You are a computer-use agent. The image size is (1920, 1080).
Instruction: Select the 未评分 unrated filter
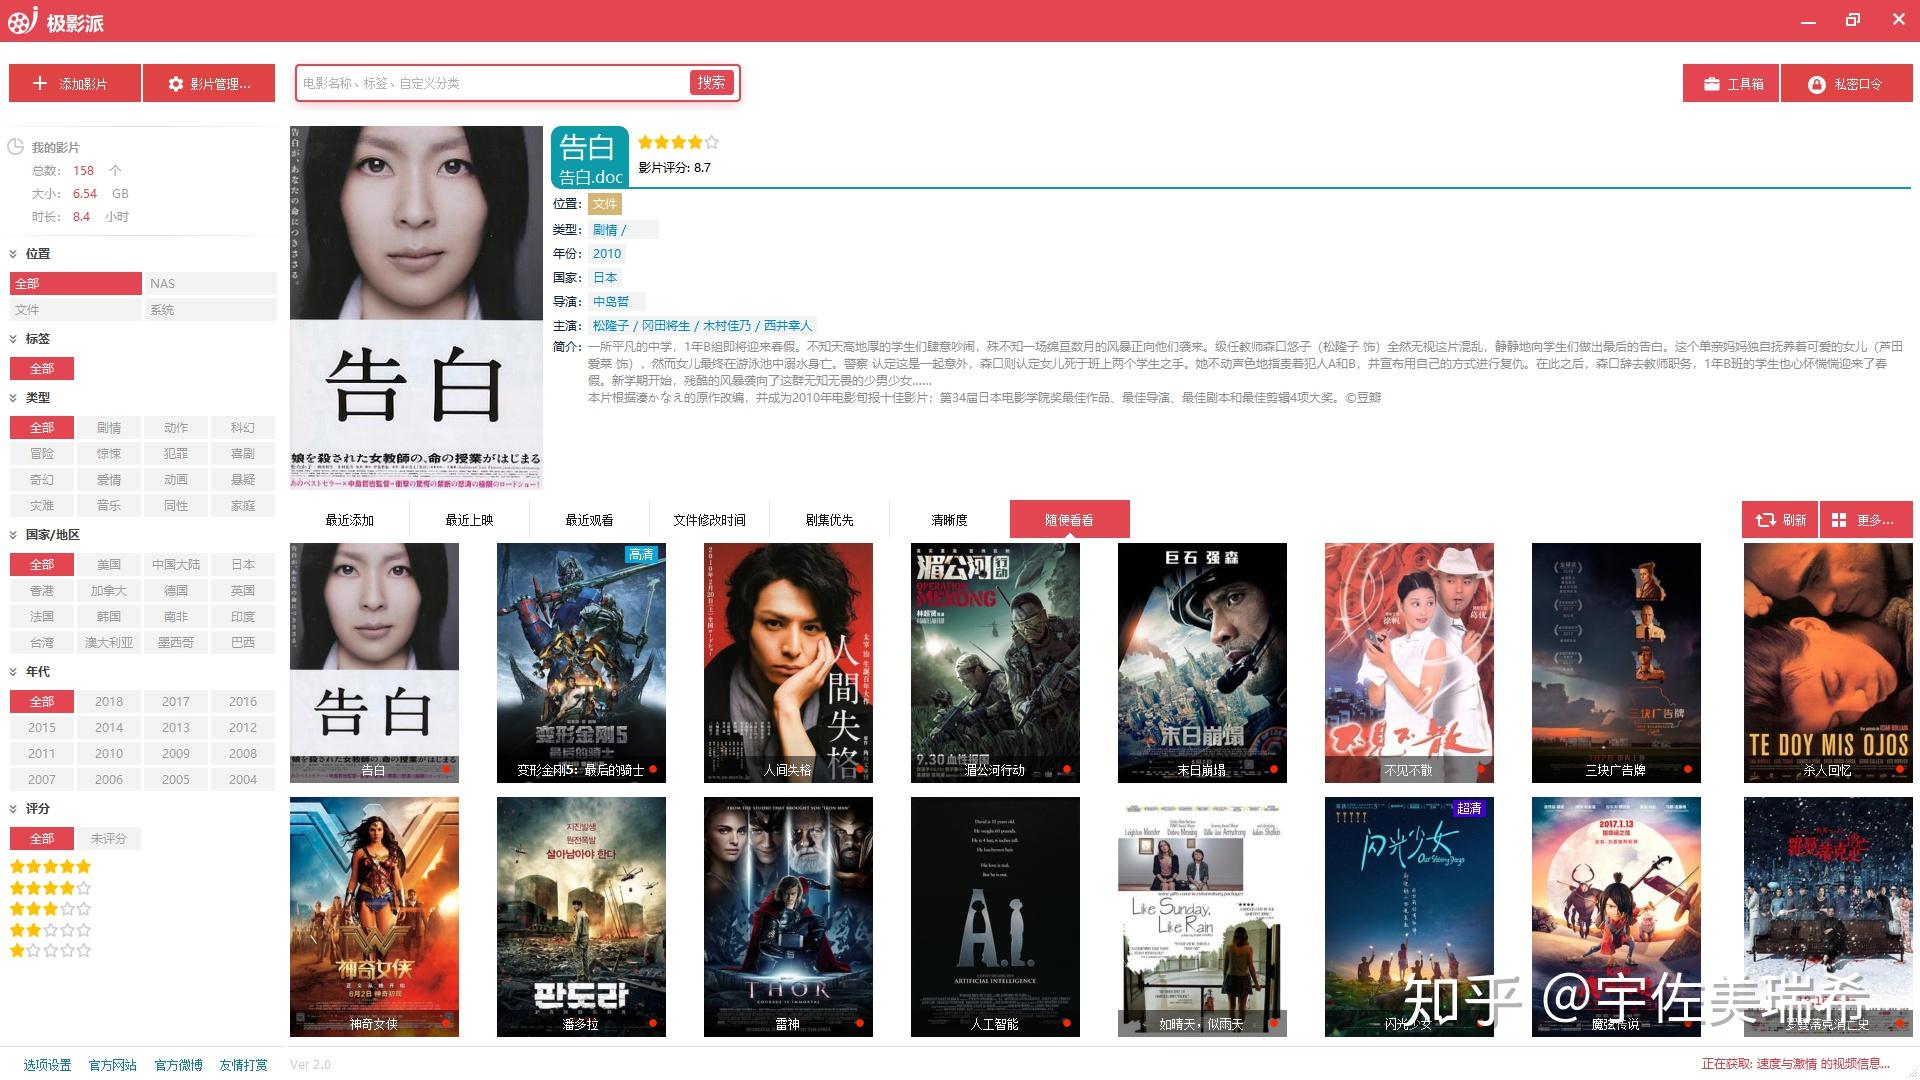[109, 838]
